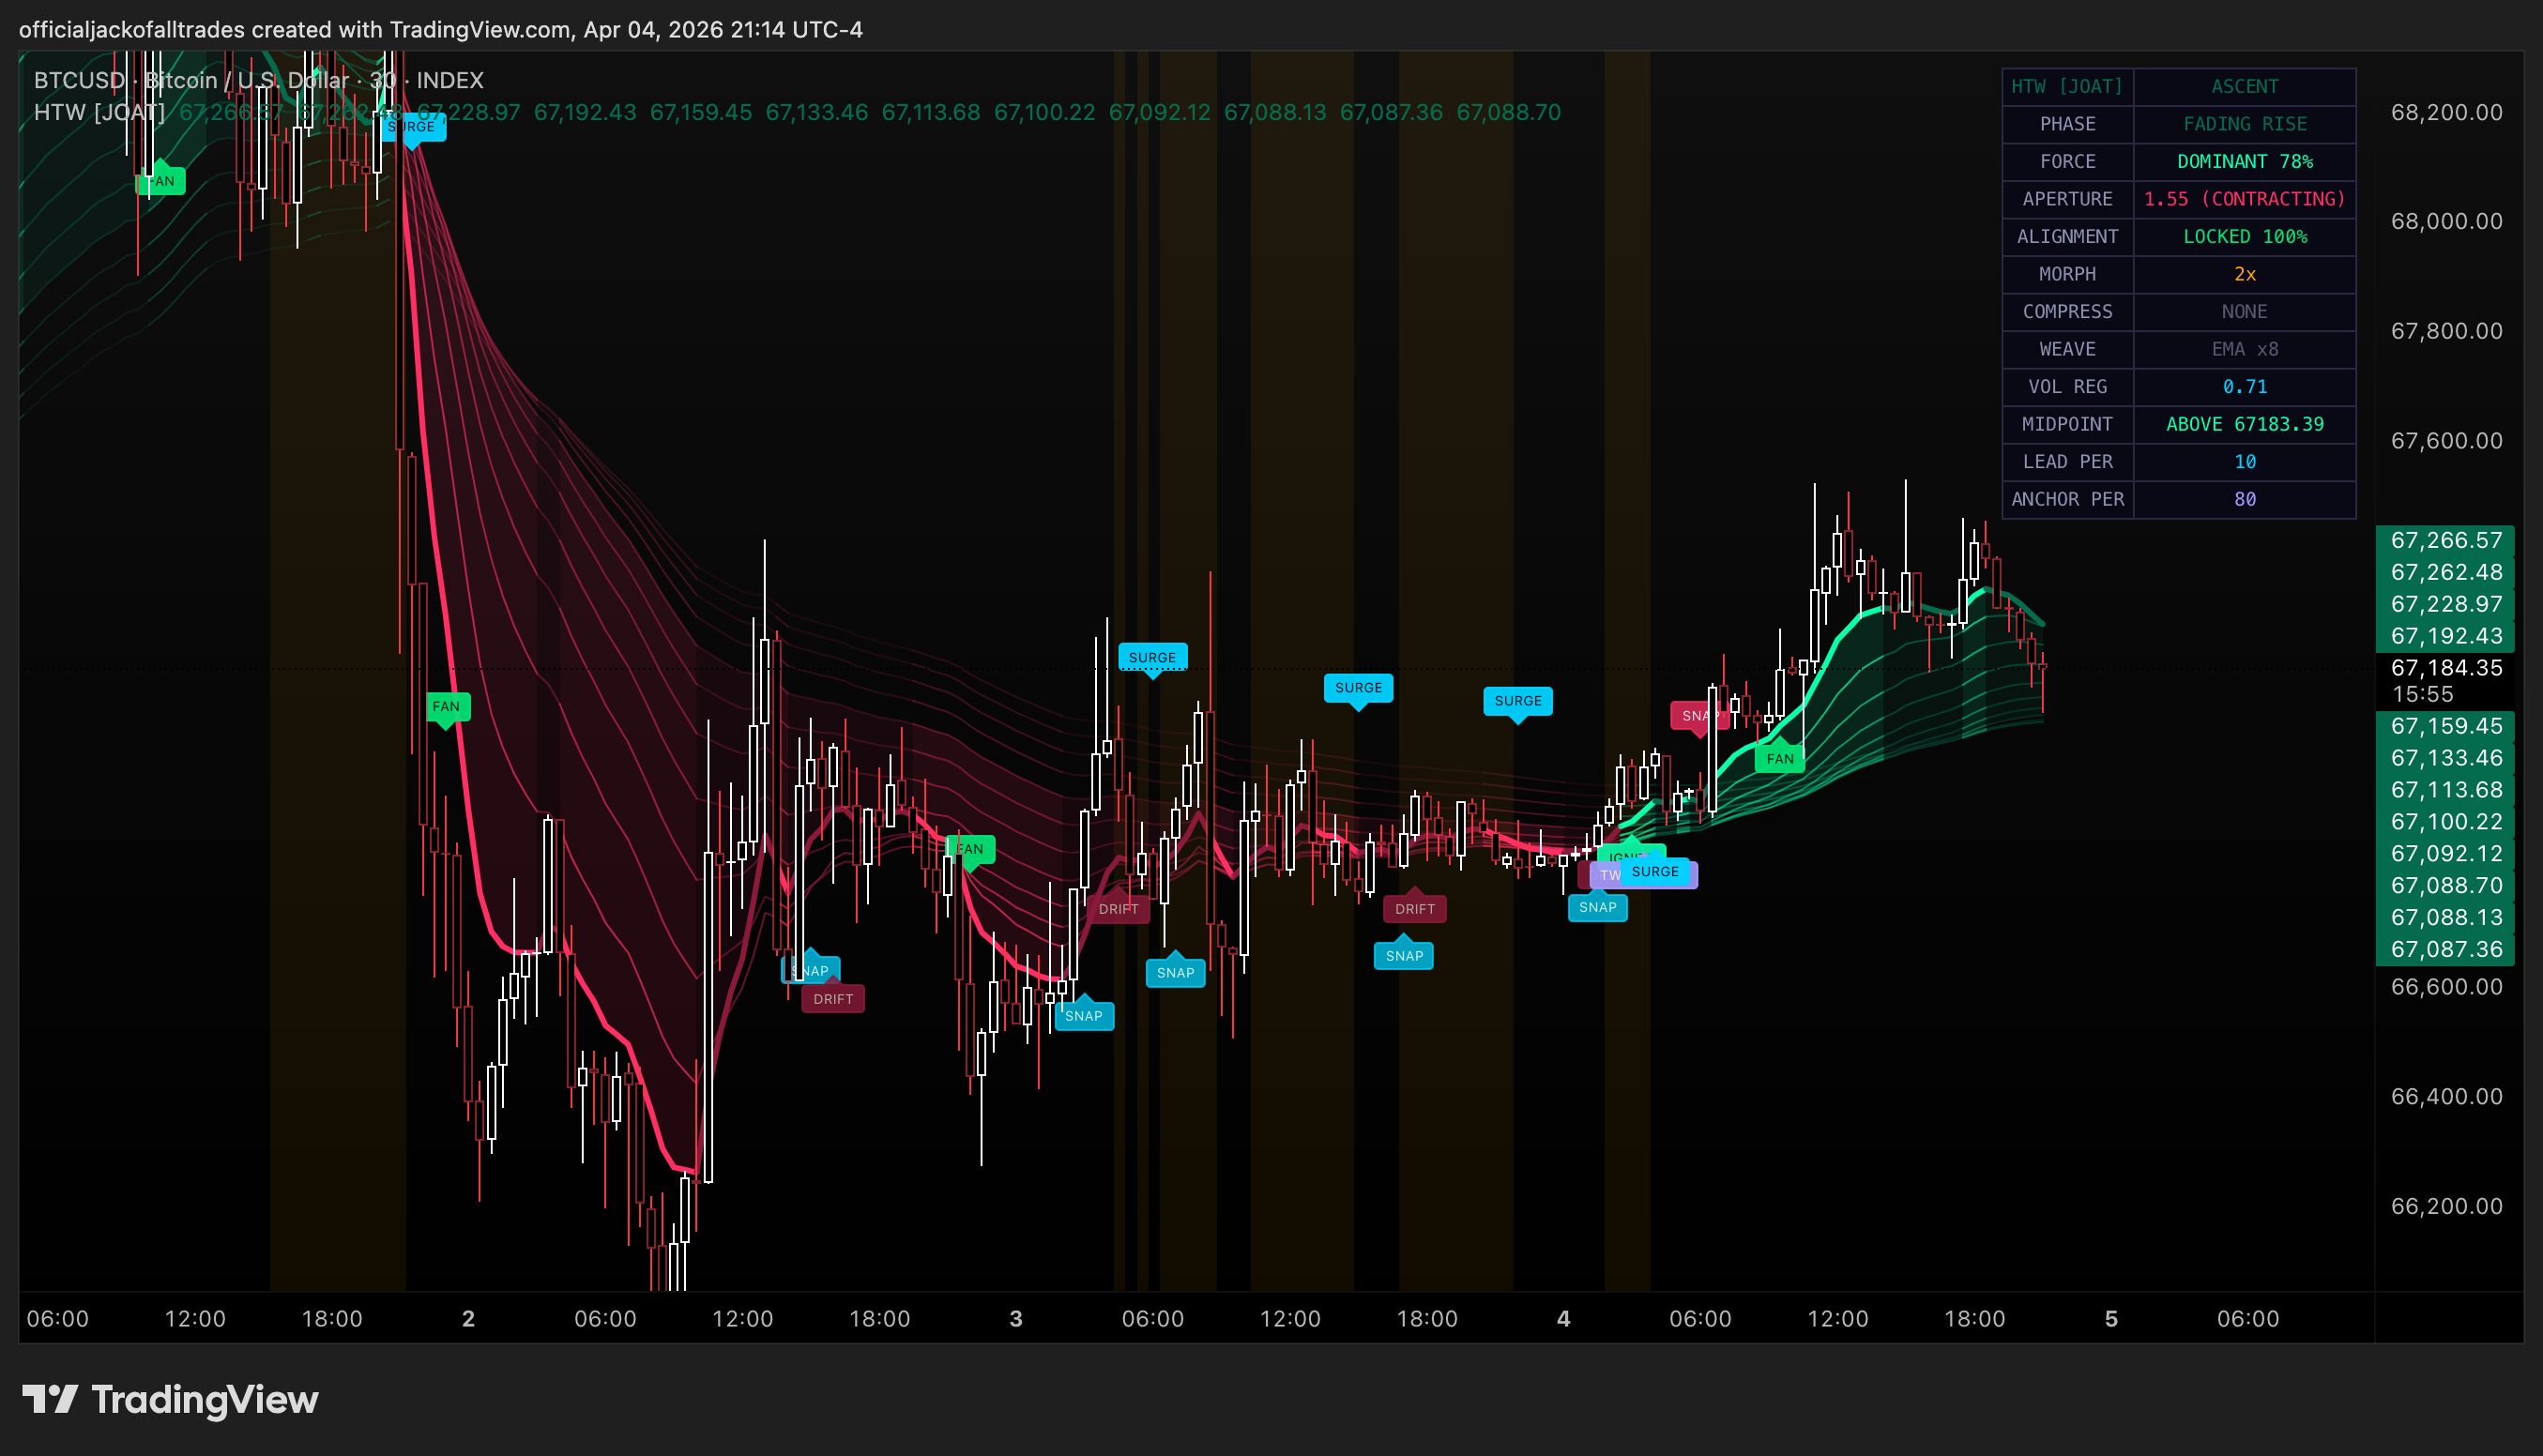The width and height of the screenshot is (2543, 1456).
Task: Click the 67,100.22 value in the indicator legend
Action: point(1044,112)
